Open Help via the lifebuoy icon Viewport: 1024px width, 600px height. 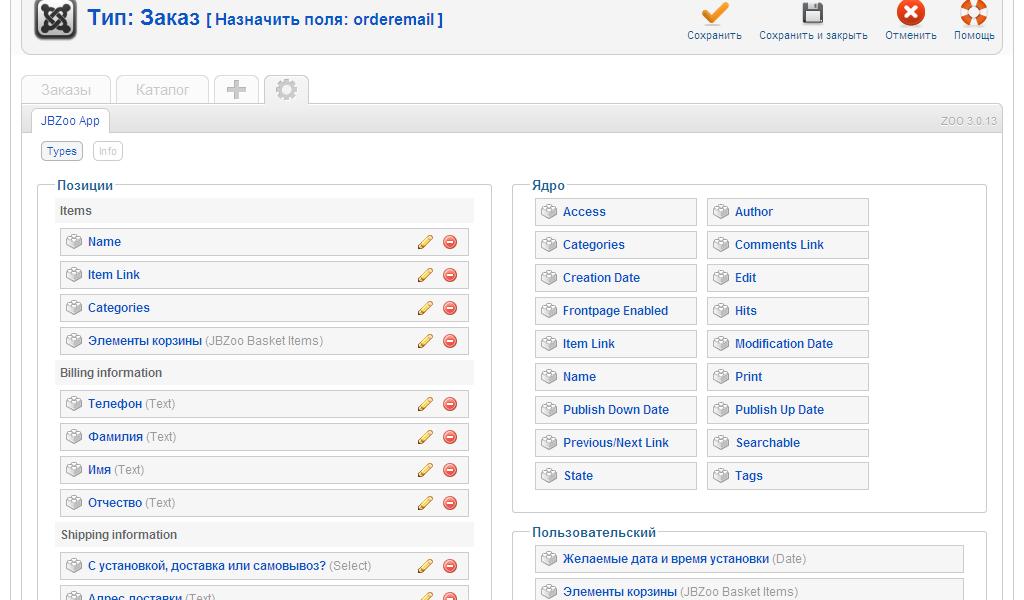973,14
